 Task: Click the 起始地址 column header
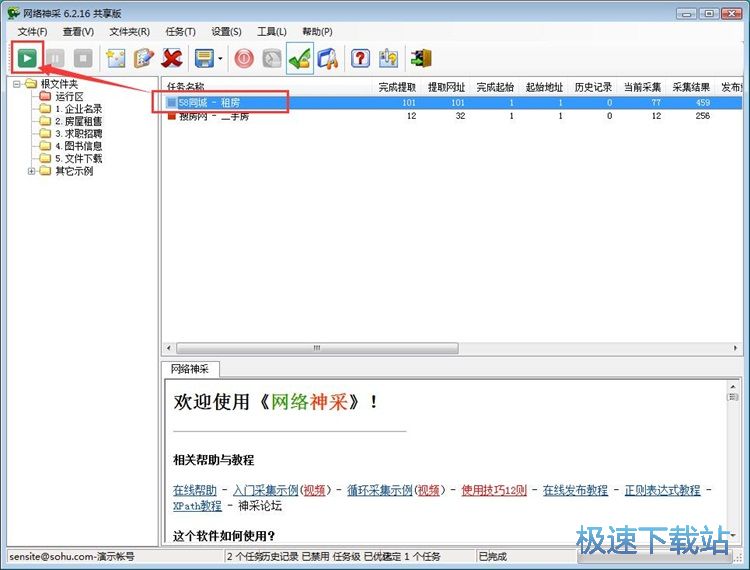[x=544, y=87]
